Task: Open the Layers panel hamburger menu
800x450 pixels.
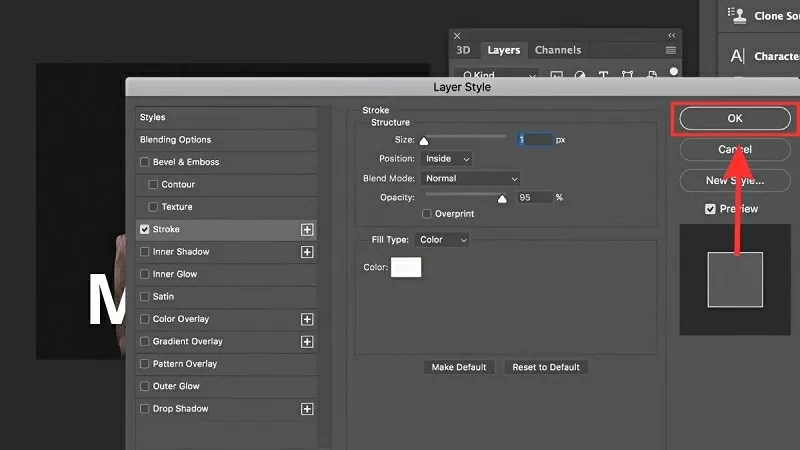Action: (x=671, y=50)
